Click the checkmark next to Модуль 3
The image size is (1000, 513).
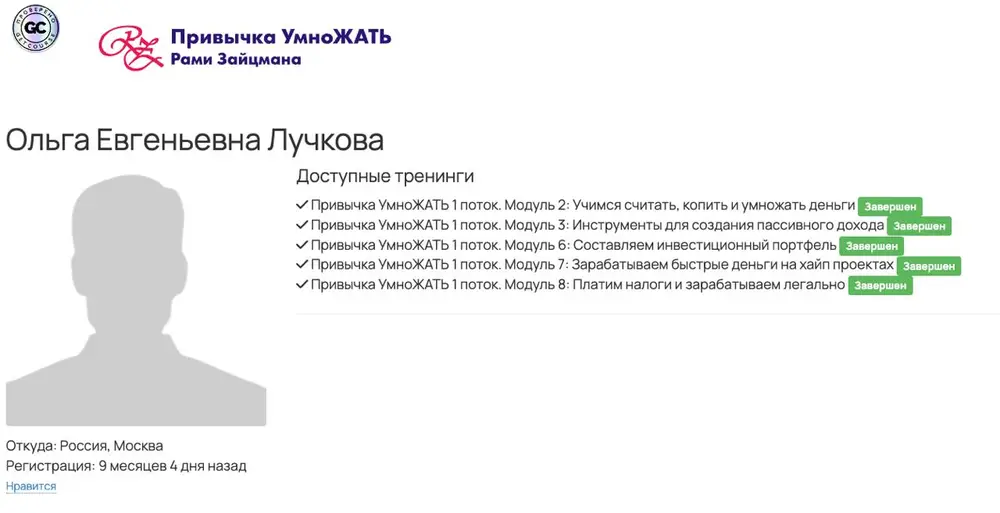point(302,225)
